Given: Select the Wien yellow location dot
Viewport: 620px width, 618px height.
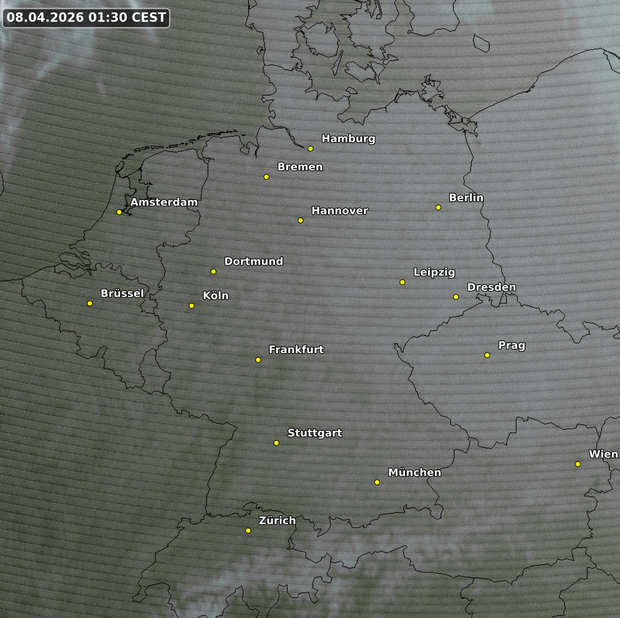Looking at the screenshot, I should (x=578, y=463).
